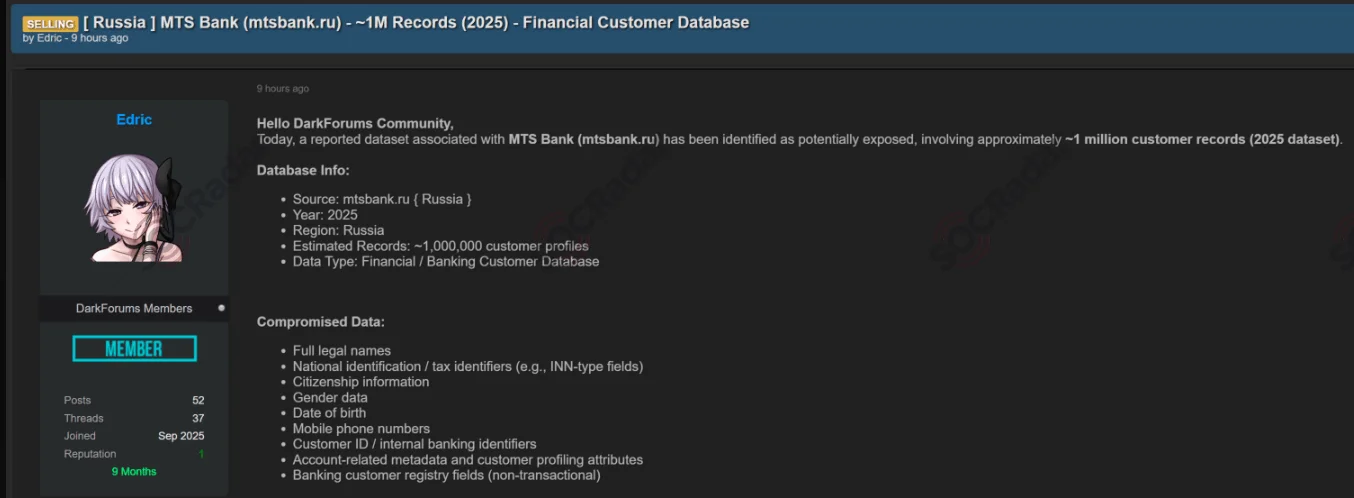Screen dimensions: 1354x498
Task: Click the 'National identification / tax identifiers' item
Action: point(468,366)
